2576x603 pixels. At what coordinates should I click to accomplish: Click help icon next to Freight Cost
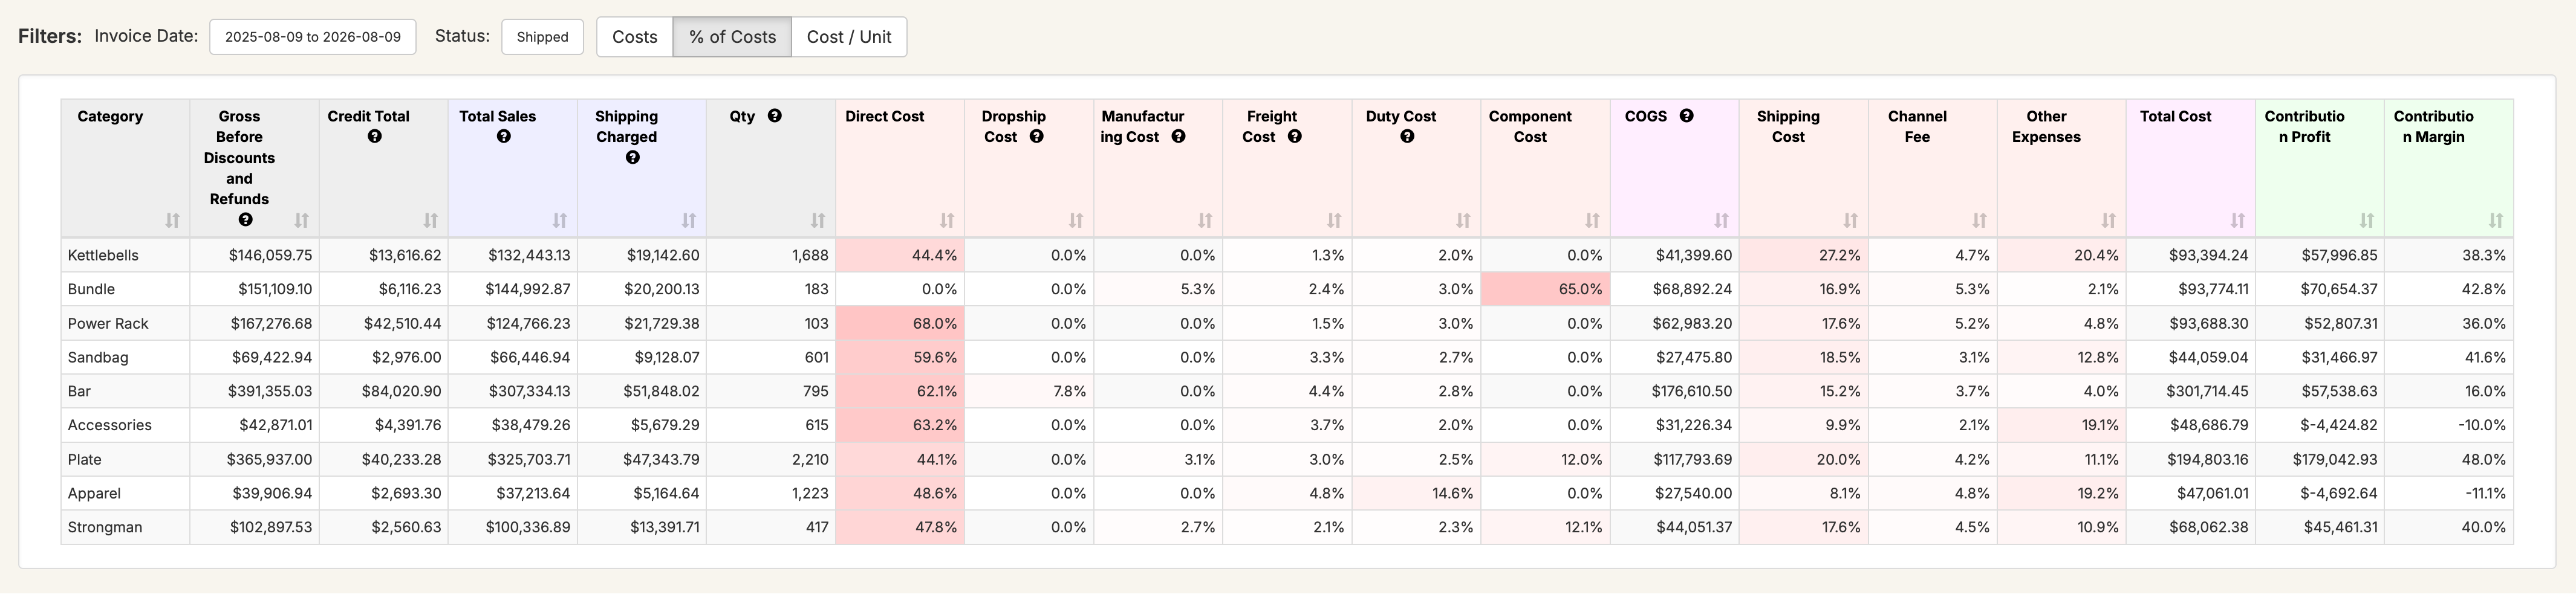(1294, 137)
